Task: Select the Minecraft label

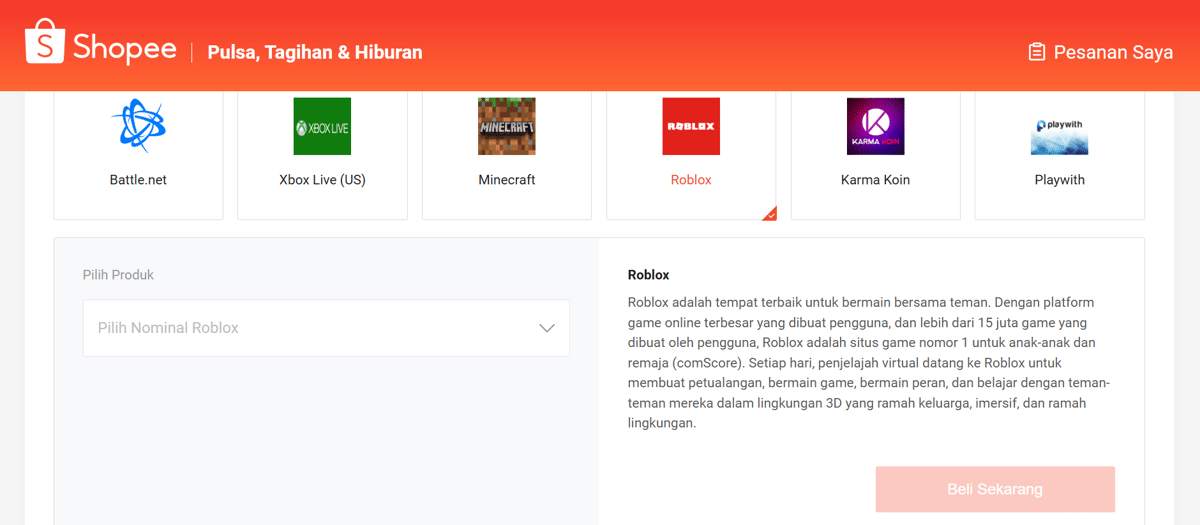Action: click(x=506, y=180)
